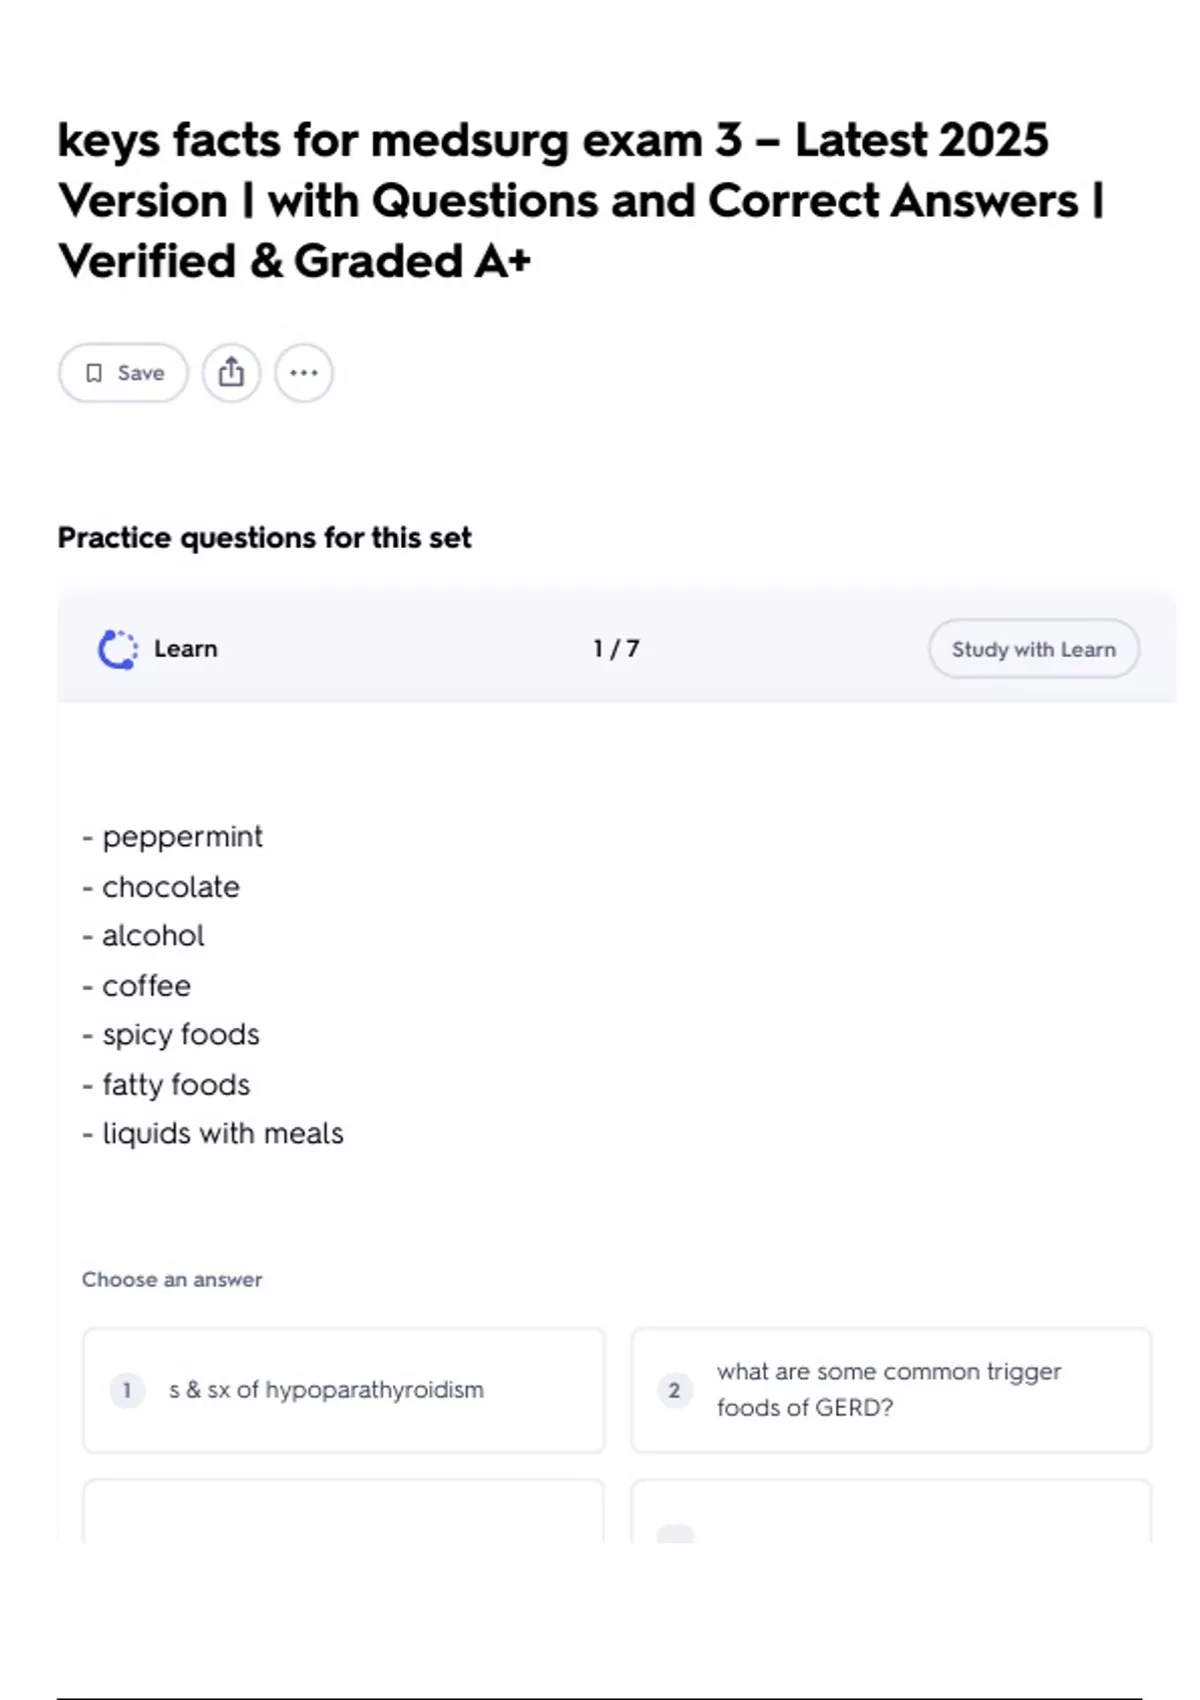This screenshot has height=1700, width=1200.
Task: Open the three-dot more options menu
Action: pos(304,373)
